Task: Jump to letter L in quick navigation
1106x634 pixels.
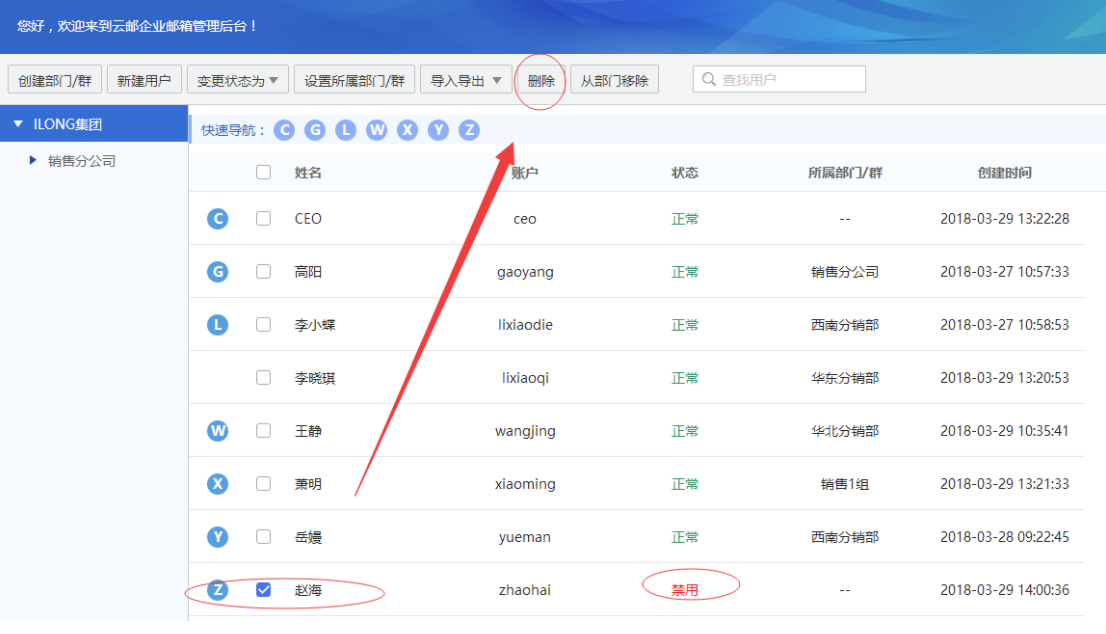Action: pos(346,130)
